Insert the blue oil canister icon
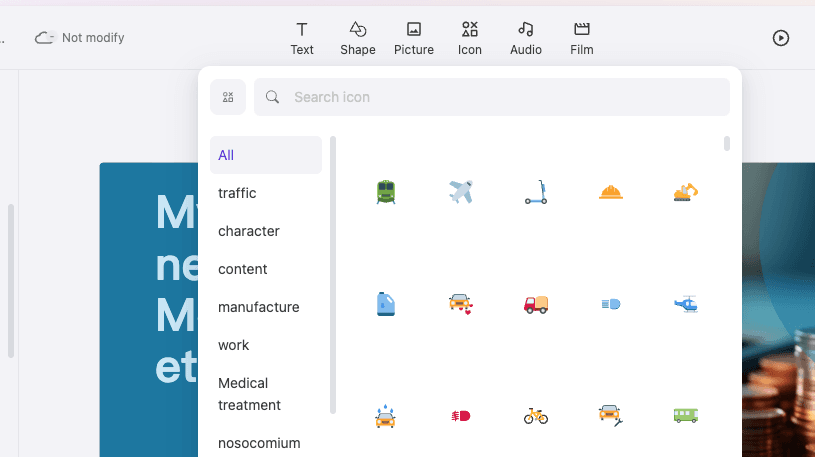The width and height of the screenshot is (815, 457). coord(385,304)
